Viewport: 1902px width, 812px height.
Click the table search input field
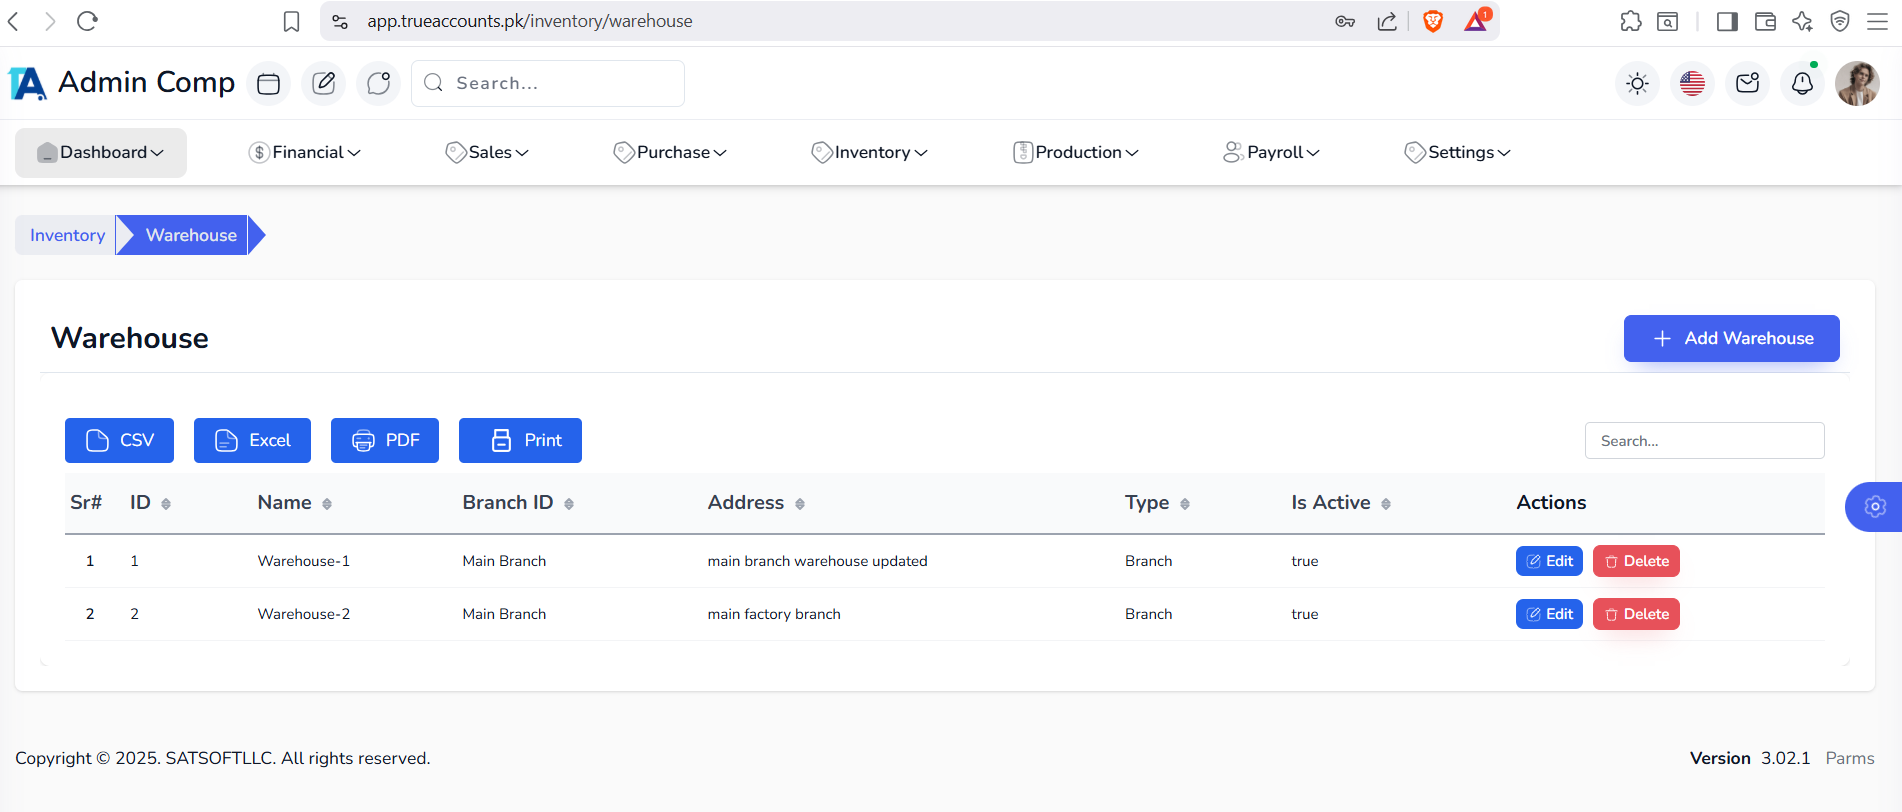[x=1704, y=441]
